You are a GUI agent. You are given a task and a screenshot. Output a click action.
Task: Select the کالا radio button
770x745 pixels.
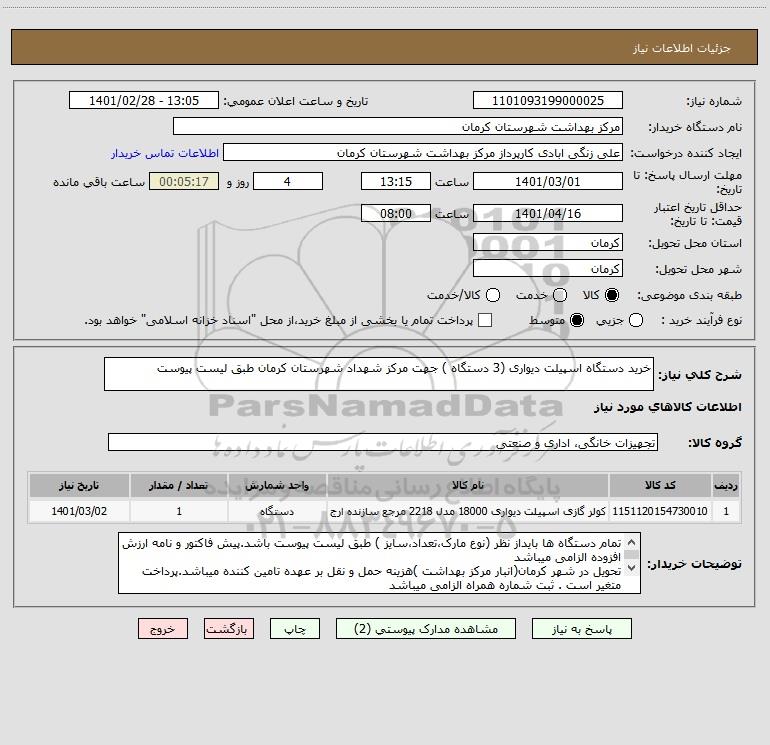(612, 295)
